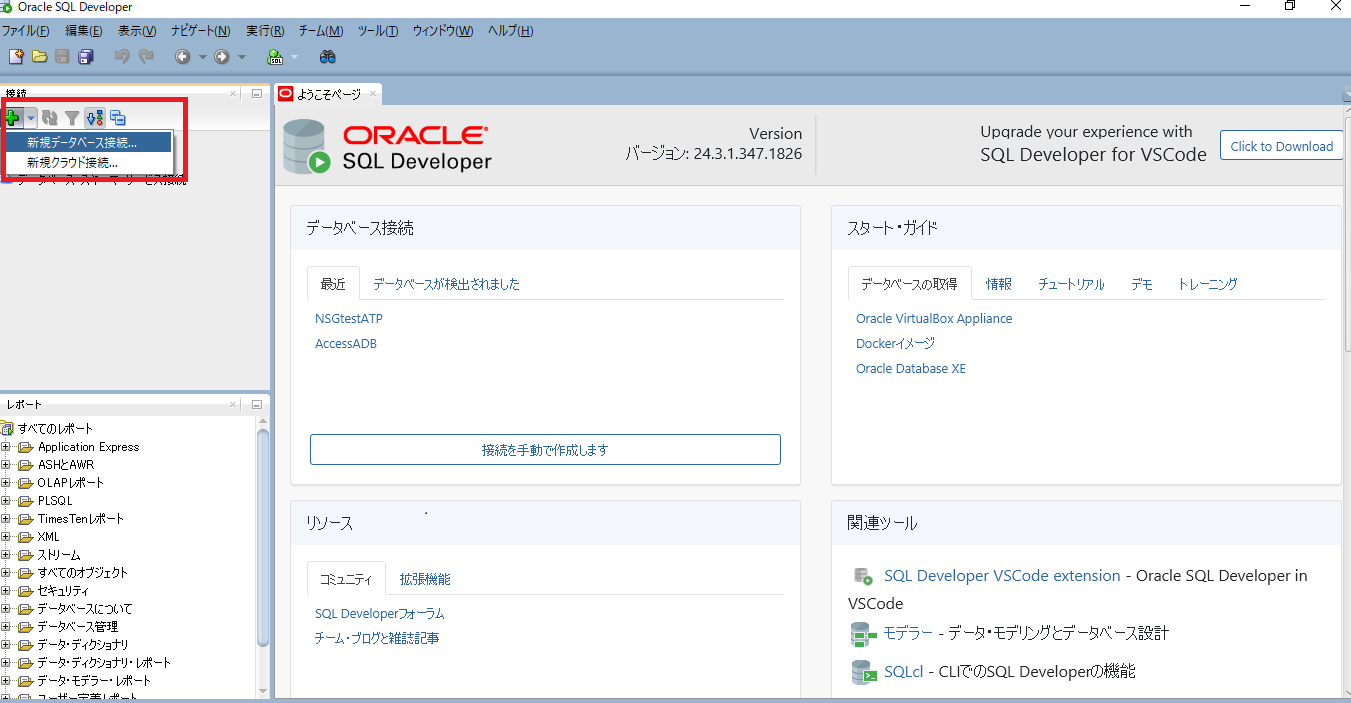Image resolution: width=1351 pixels, height=703 pixels.
Task: Click the Click to Download button
Action: (1281, 145)
